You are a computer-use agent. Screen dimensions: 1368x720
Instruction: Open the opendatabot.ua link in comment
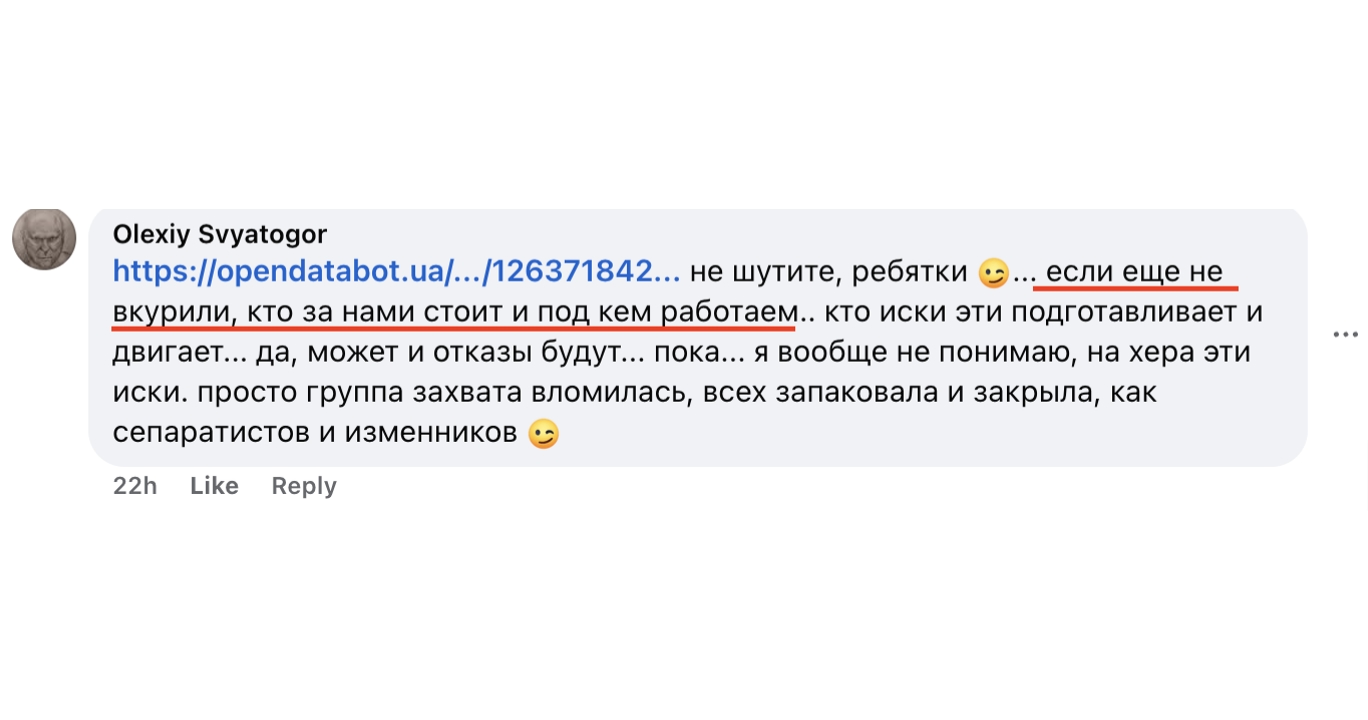point(397,272)
